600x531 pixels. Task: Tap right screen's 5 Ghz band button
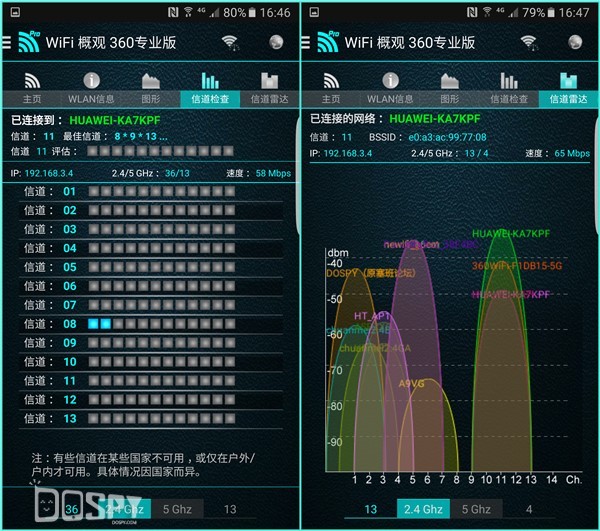point(476,509)
